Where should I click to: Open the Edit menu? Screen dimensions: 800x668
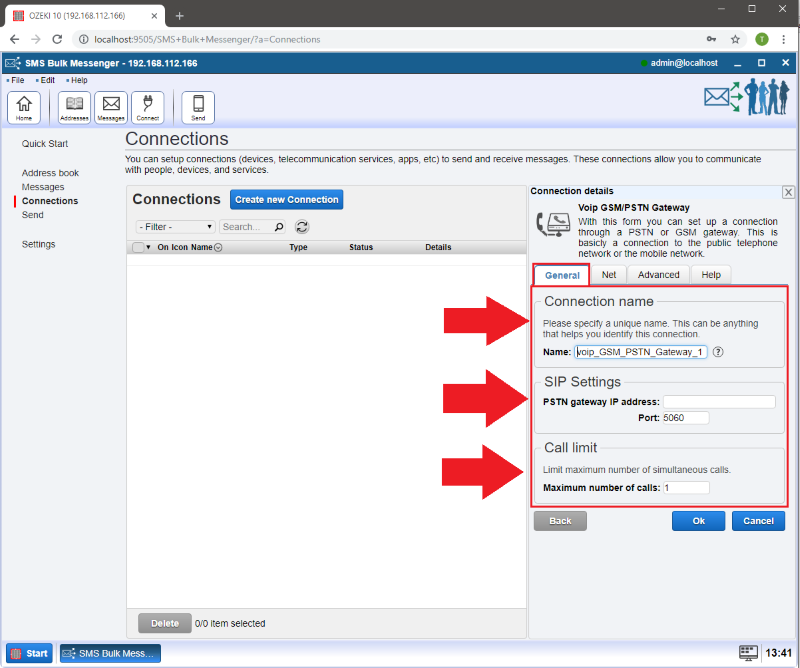(x=47, y=80)
